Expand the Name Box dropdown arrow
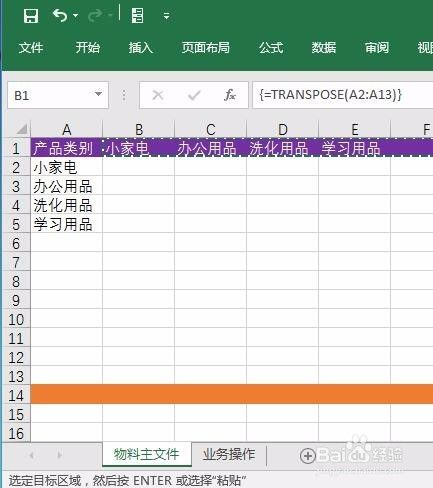The image size is (433, 488). pos(98,94)
